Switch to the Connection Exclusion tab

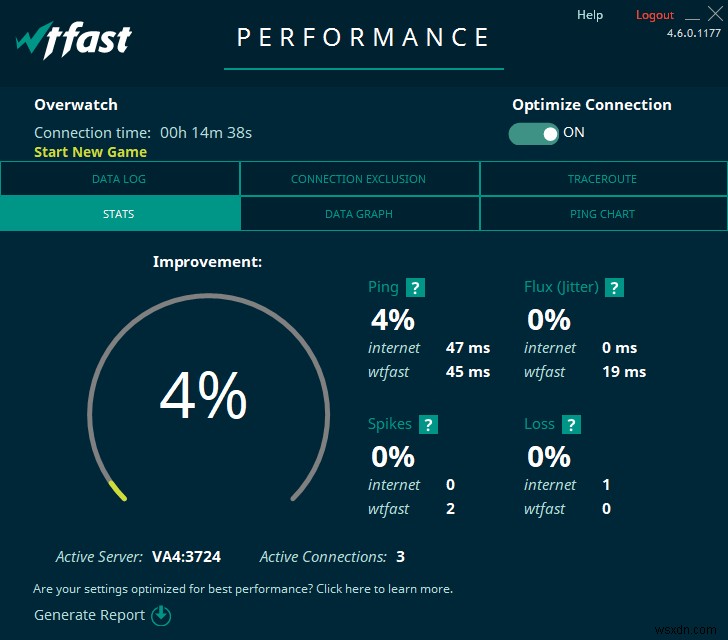point(358,179)
